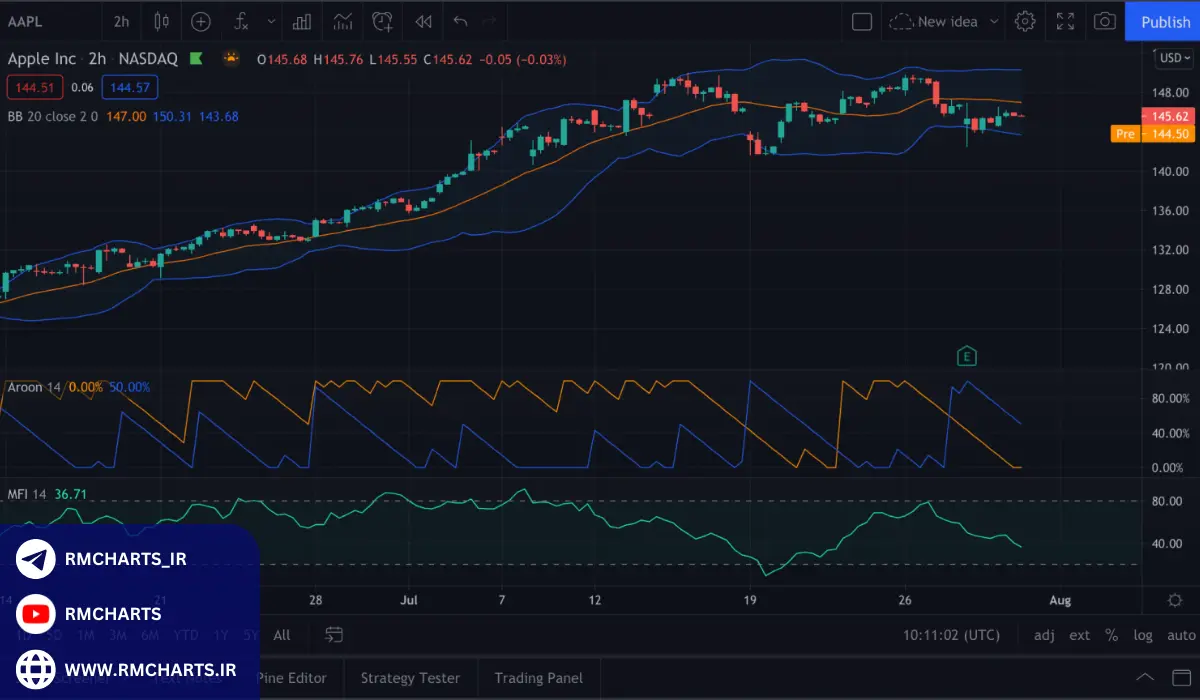The image size is (1200, 700).
Task: Open the Trading Panel tab
Action: [x=538, y=678]
